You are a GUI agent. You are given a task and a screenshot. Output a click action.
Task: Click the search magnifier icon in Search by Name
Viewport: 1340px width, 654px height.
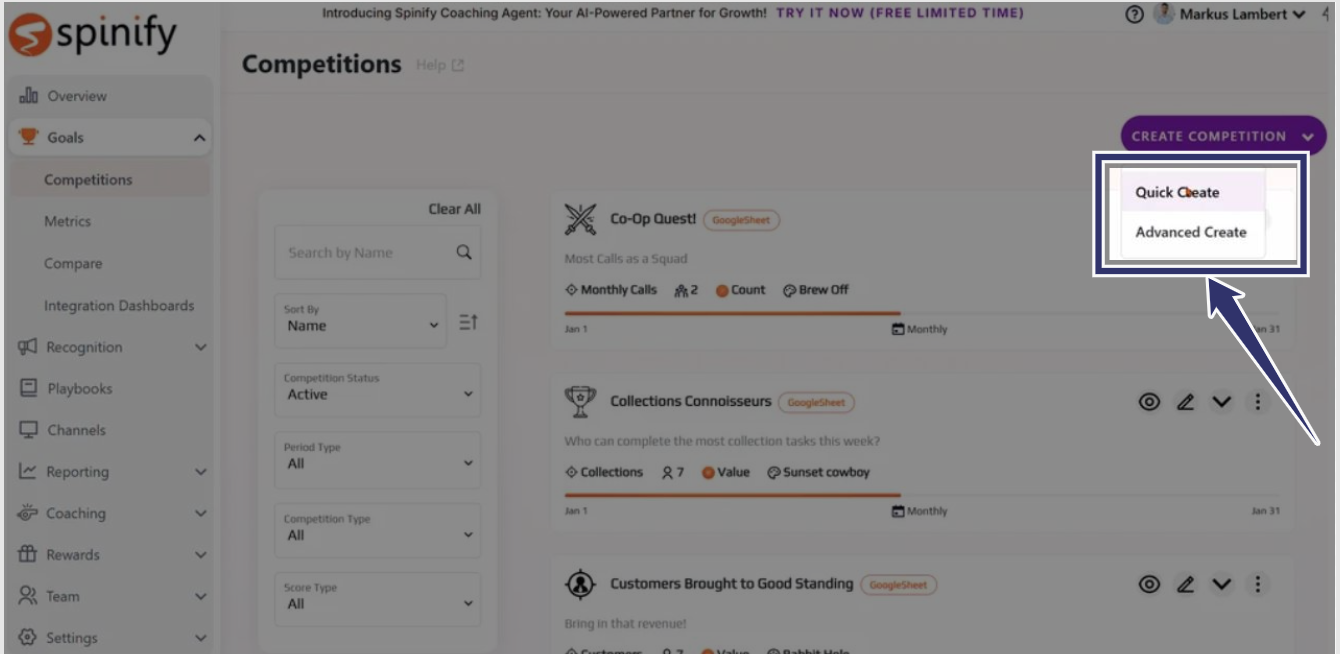(463, 252)
